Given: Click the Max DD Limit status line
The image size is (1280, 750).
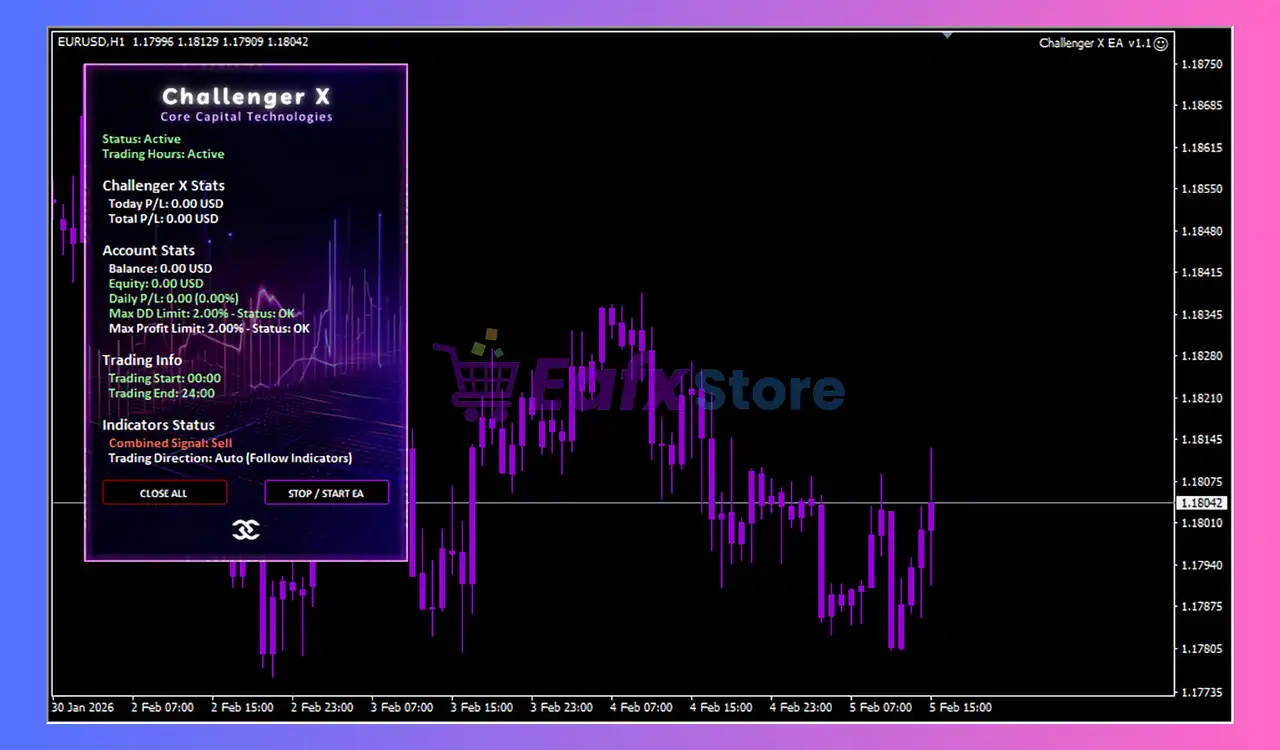Looking at the screenshot, I should [201, 313].
